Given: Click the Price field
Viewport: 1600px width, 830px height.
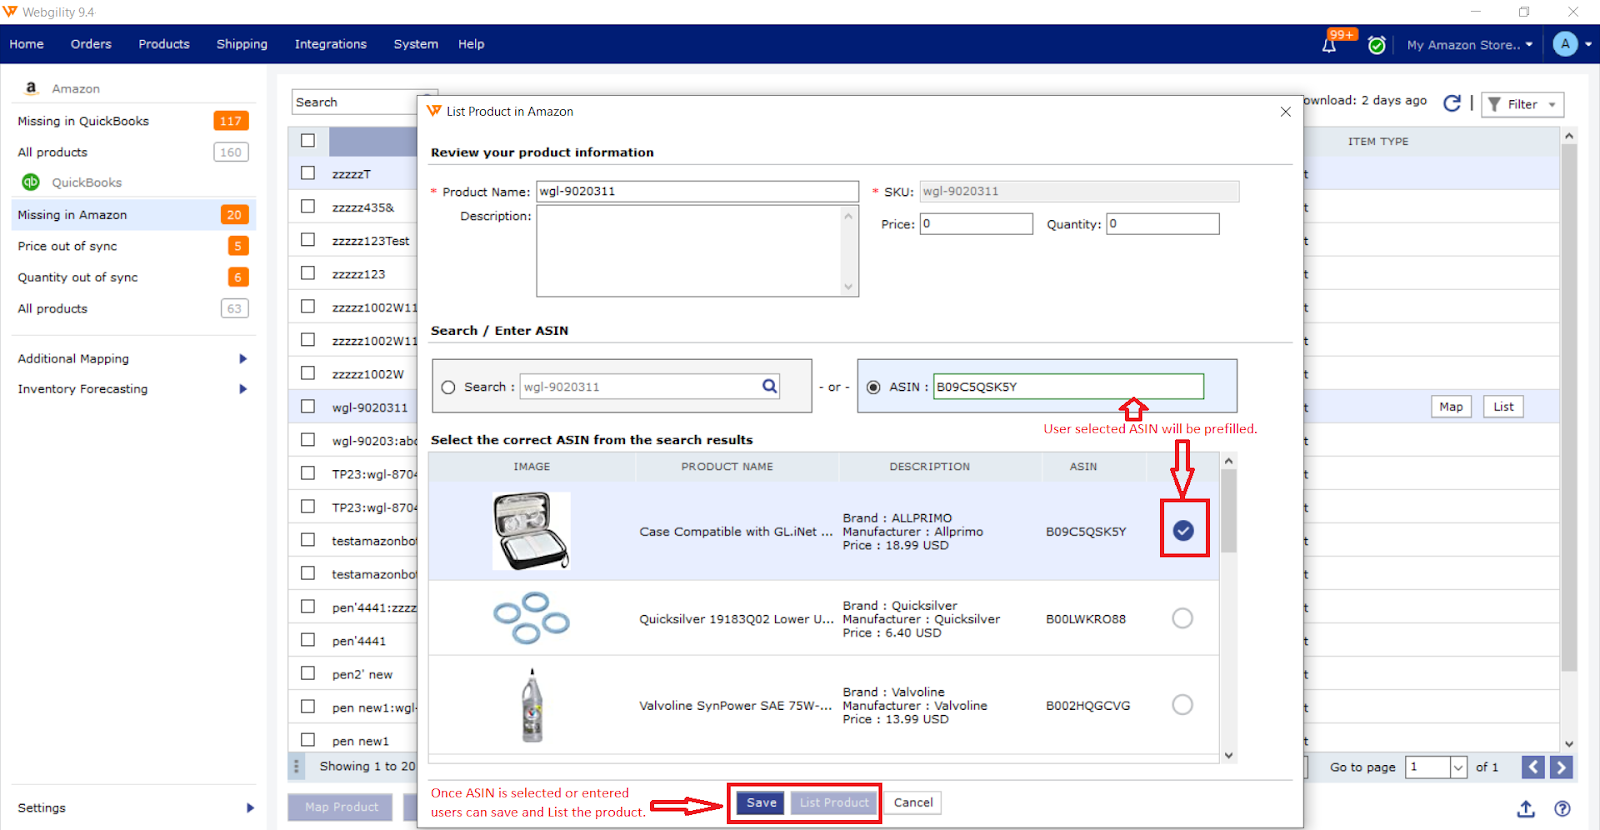Looking at the screenshot, I should (976, 224).
